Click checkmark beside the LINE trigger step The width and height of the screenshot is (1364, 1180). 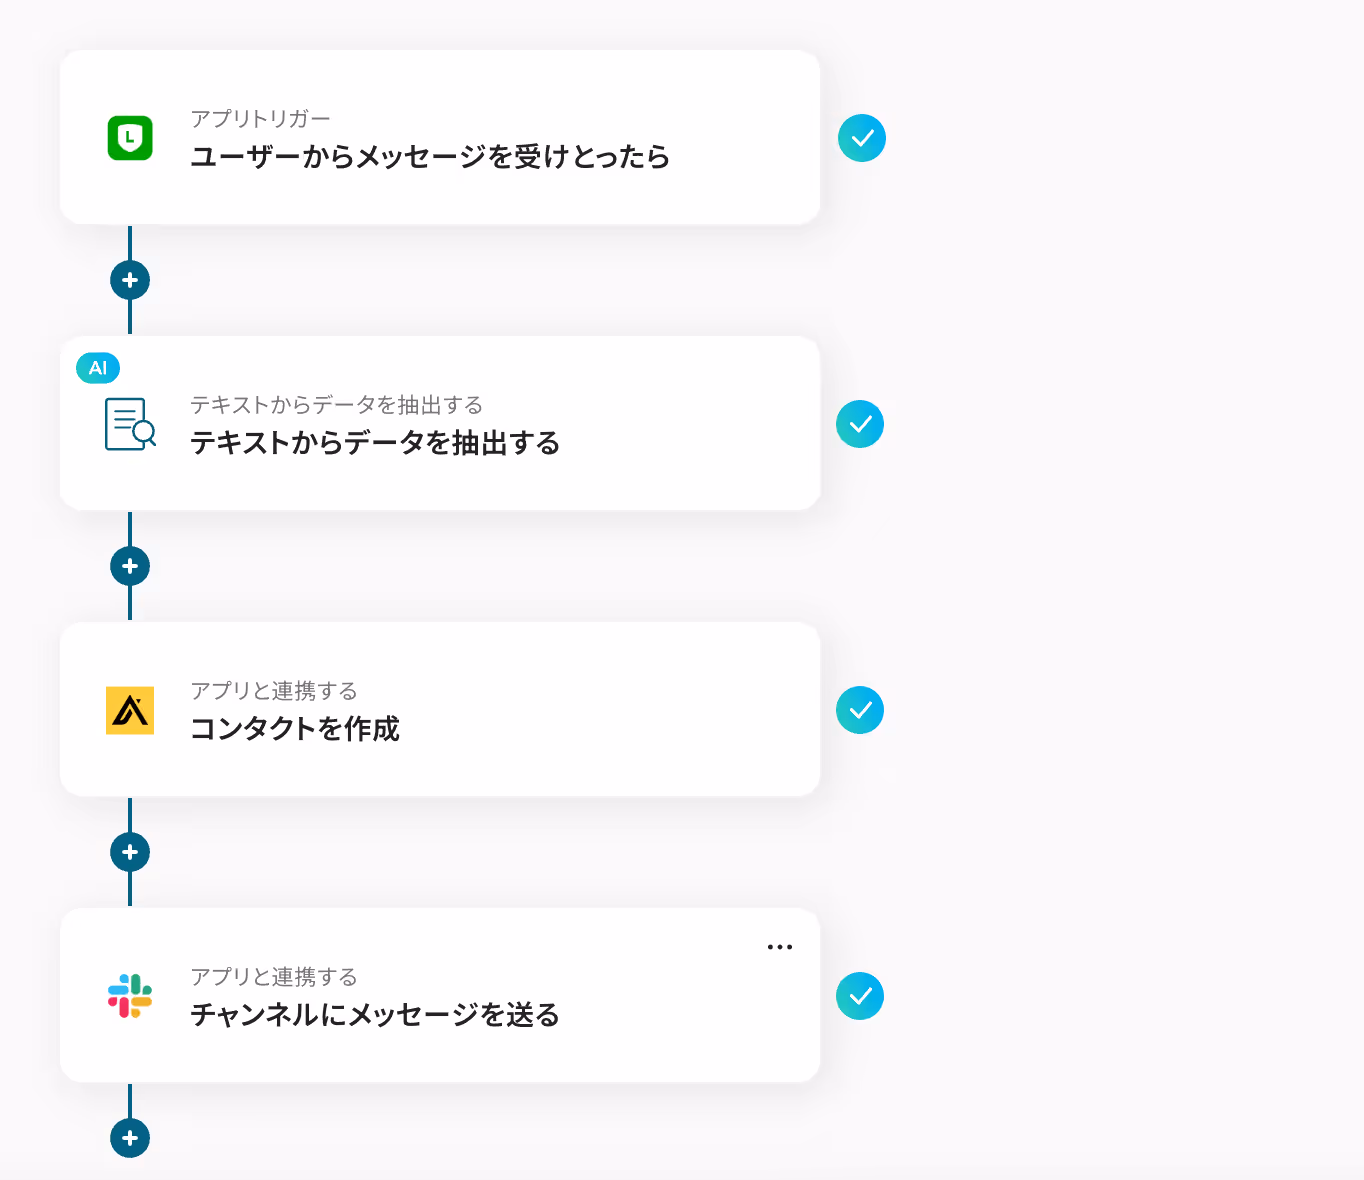pos(862,138)
